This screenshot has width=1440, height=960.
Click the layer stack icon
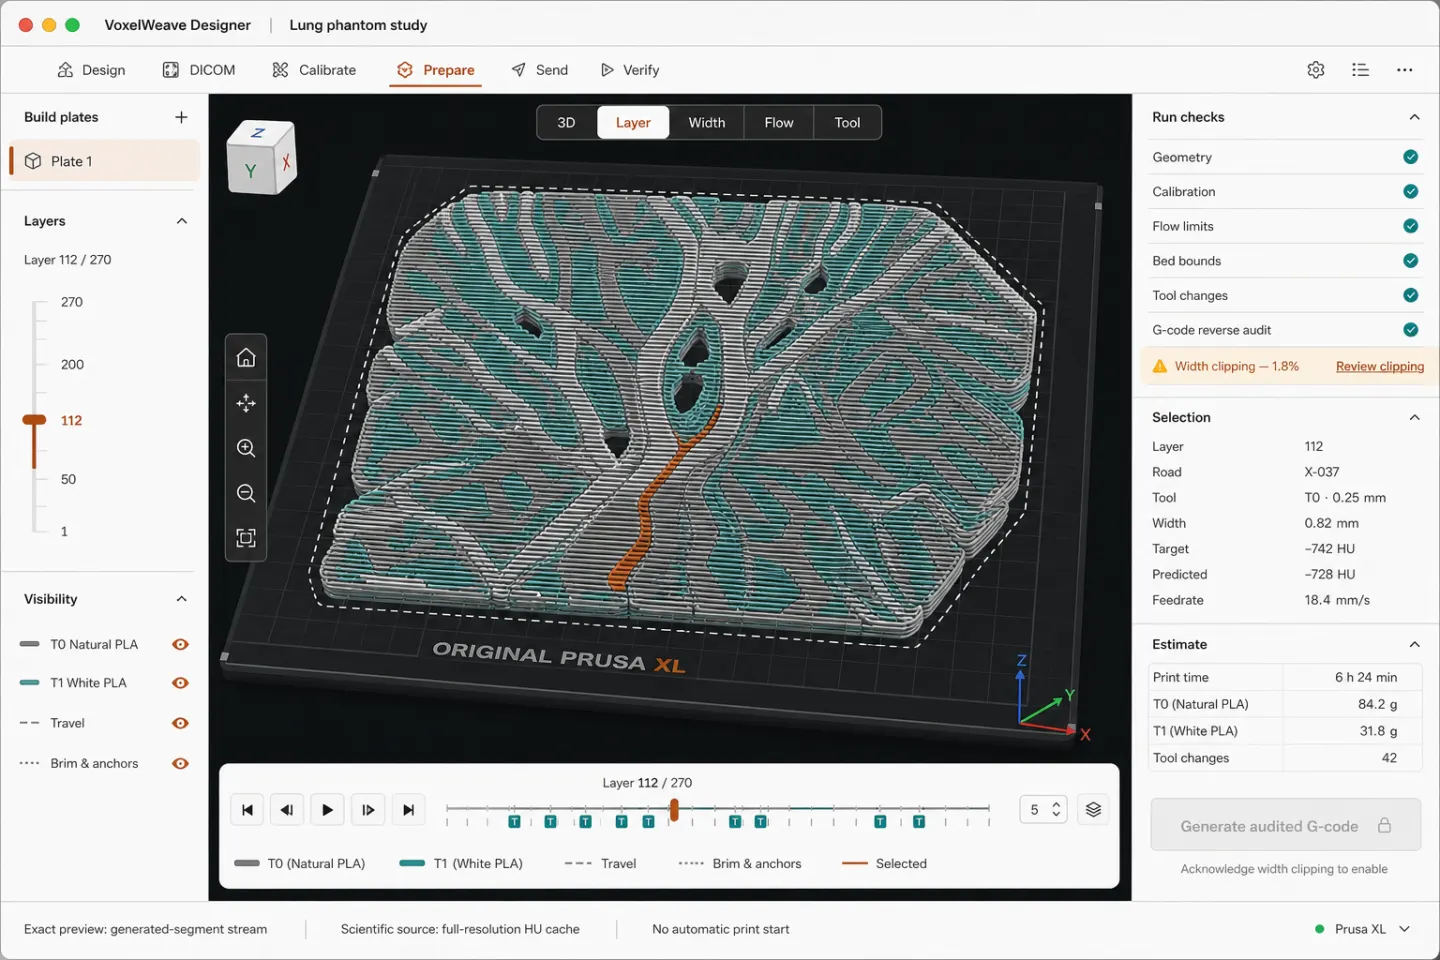(x=1093, y=810)
